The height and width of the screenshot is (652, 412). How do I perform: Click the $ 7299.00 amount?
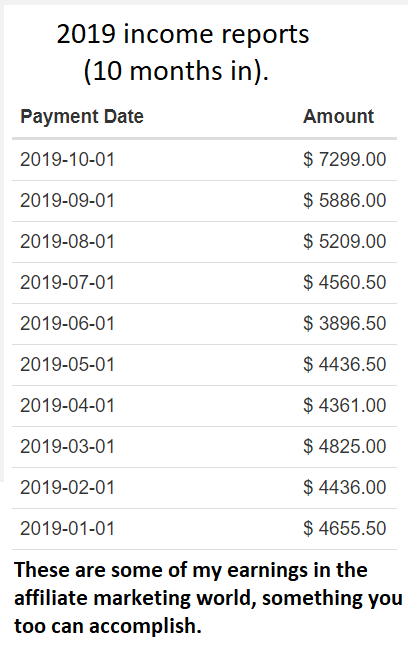pos(345,160)
